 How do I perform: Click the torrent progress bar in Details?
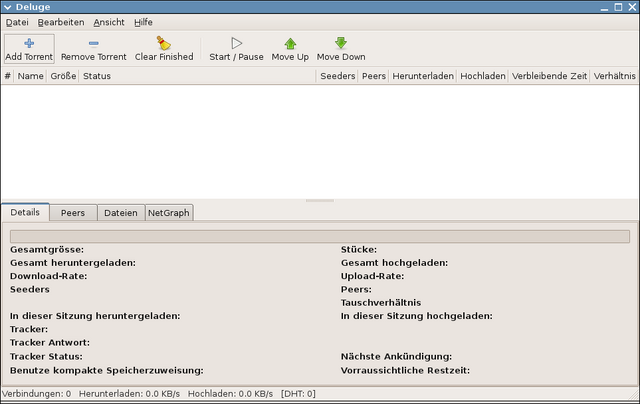(x=320, y=236)
